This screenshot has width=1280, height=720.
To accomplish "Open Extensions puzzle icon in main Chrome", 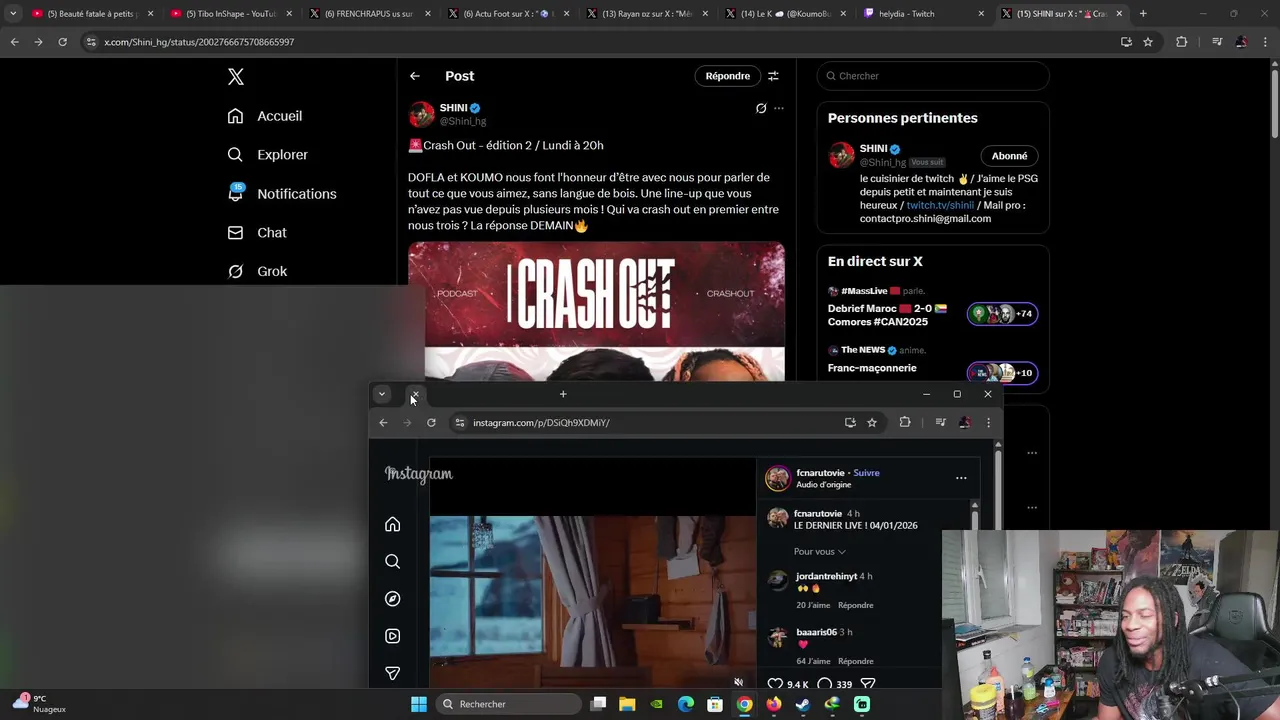I will [1182, 42].
